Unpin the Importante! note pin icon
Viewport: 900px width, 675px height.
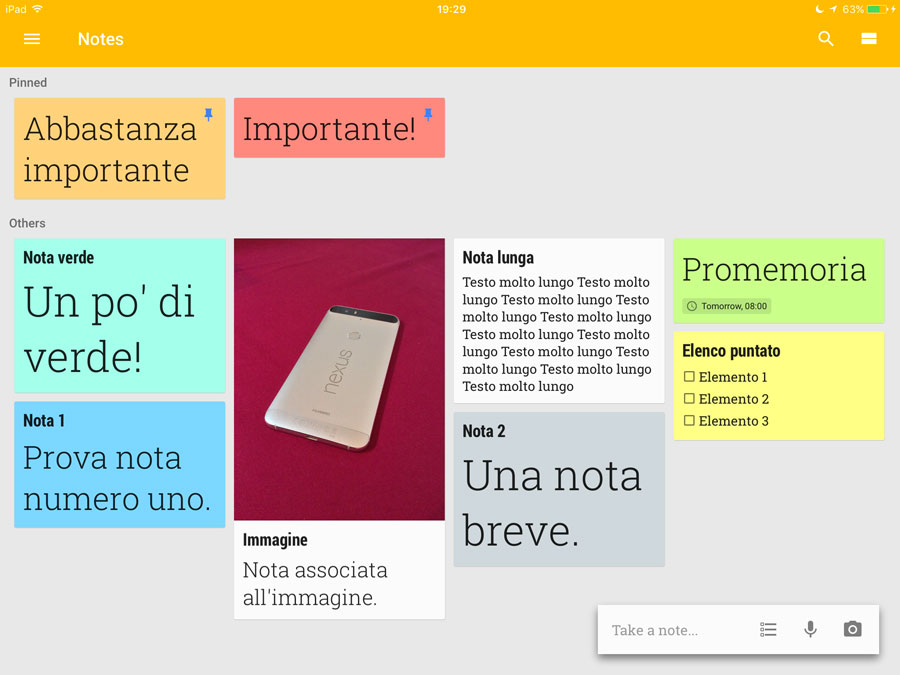point(428,114)
